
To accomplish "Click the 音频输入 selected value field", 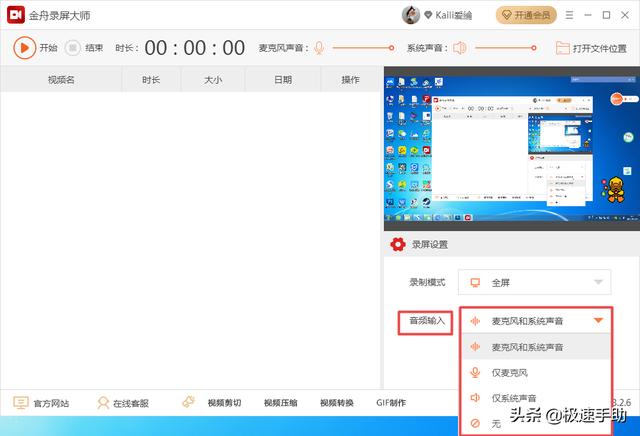I will 536,321.
